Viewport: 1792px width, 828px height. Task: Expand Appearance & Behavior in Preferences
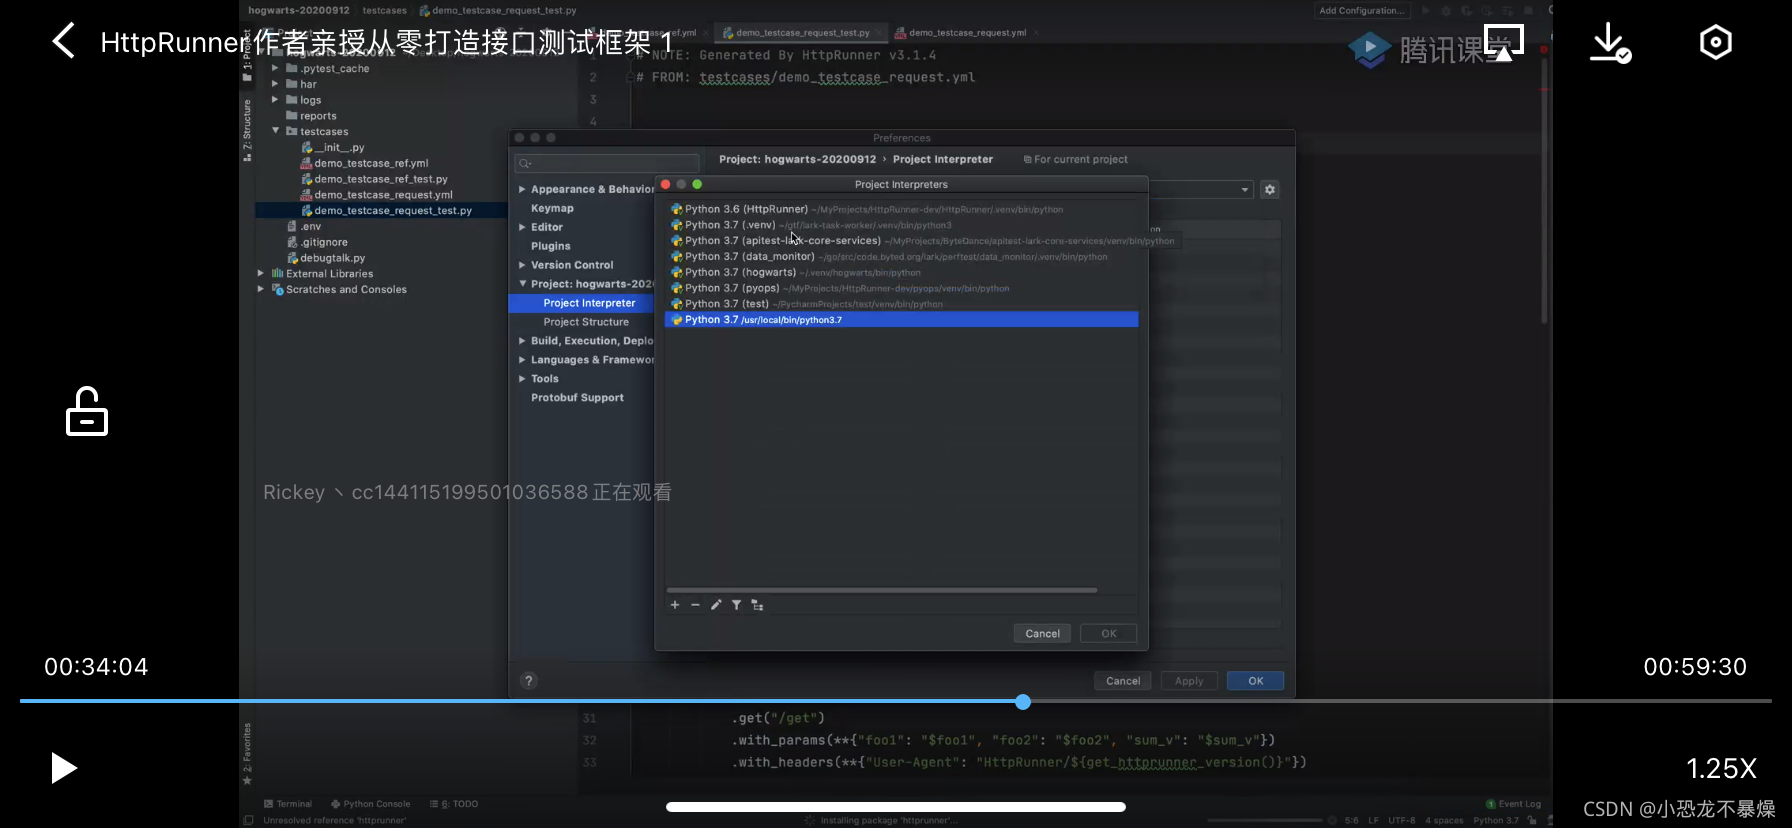[522, 189]
